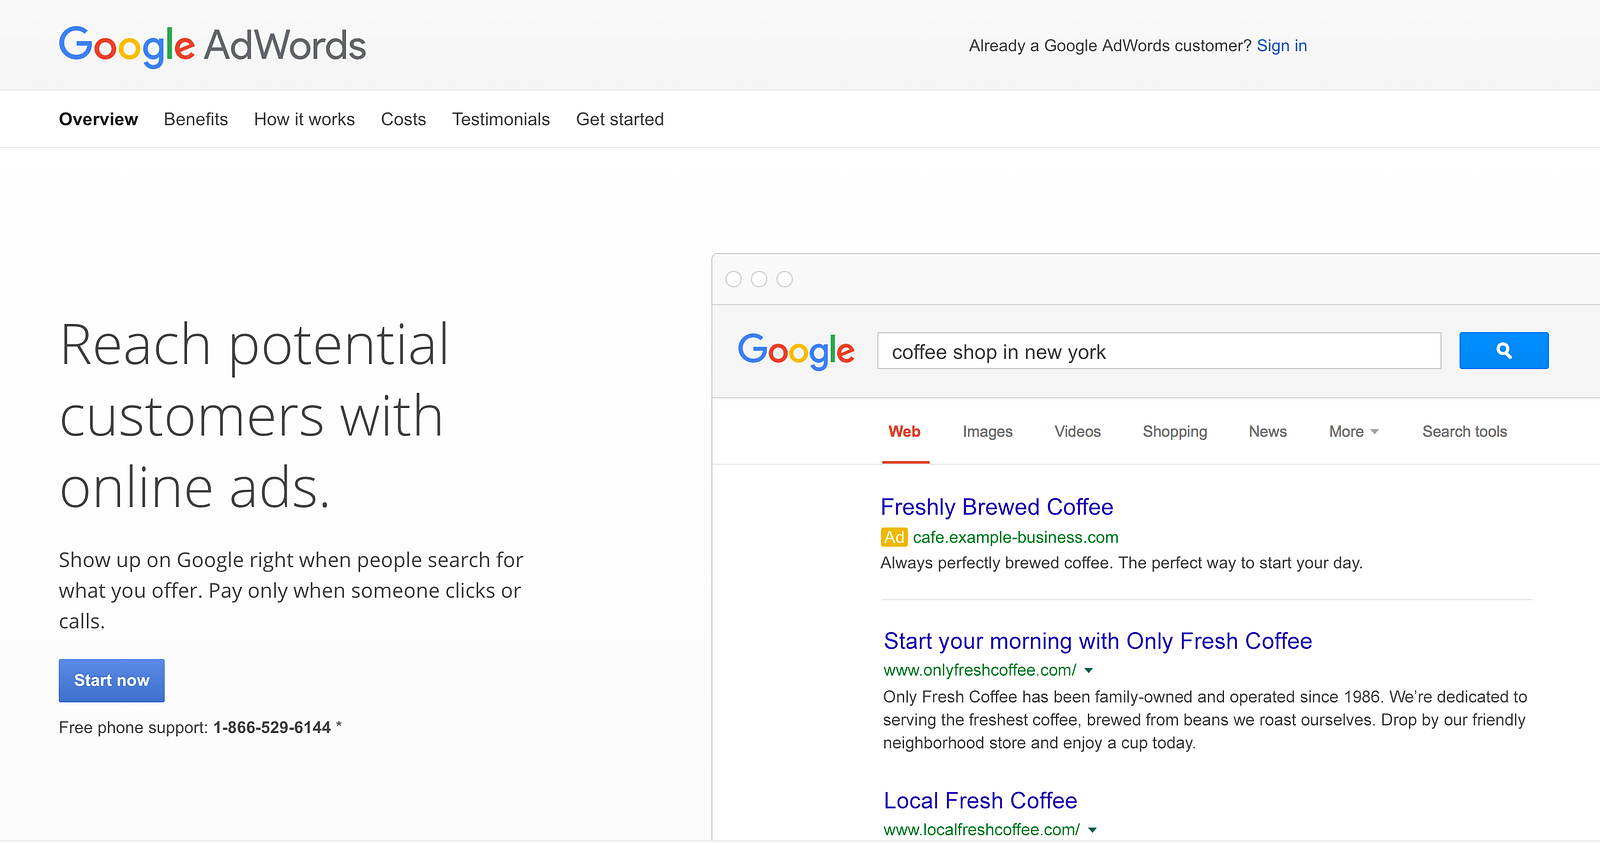Go to the Benefits section
The image size is (1600, 843).
click(196, 119)
